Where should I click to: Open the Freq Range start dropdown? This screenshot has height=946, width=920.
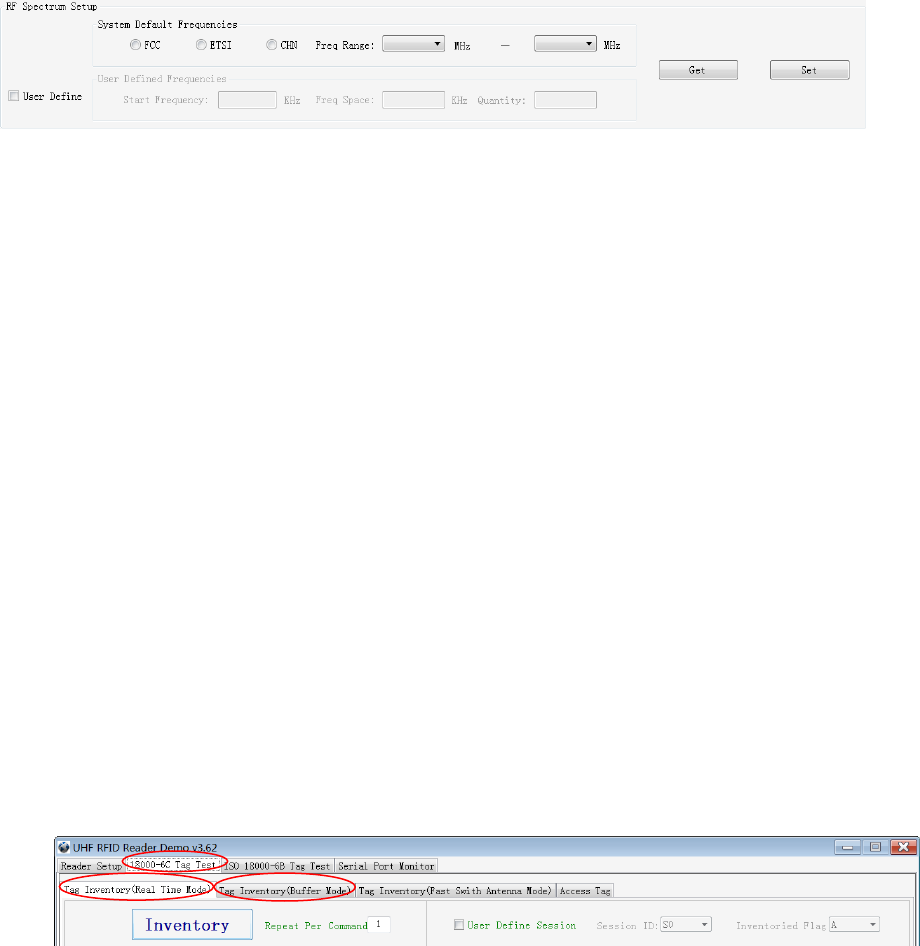(413, 43)
